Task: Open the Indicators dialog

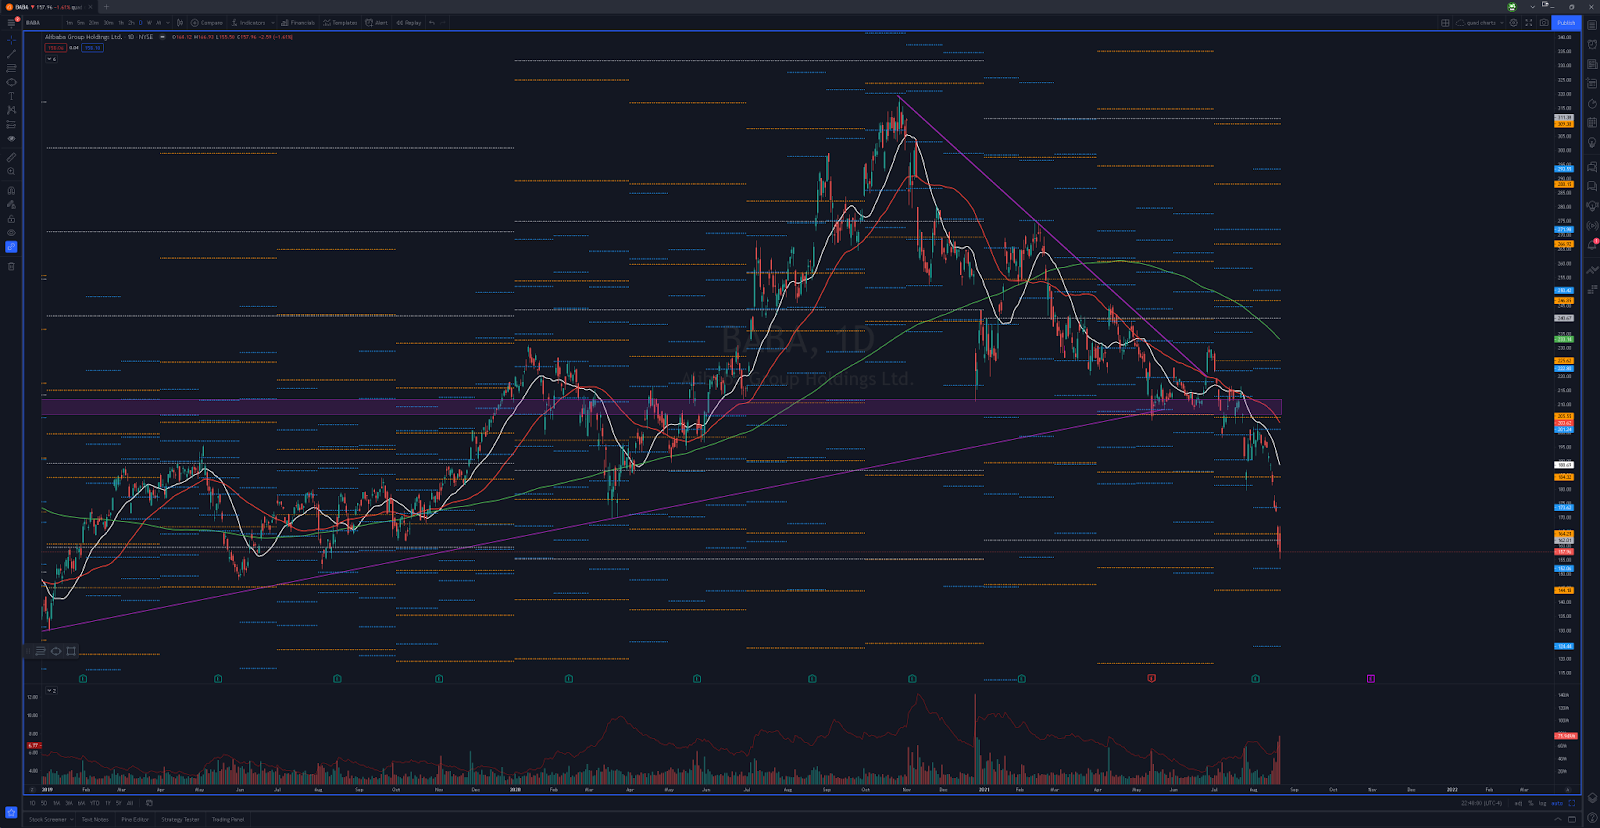Action: 248,23
